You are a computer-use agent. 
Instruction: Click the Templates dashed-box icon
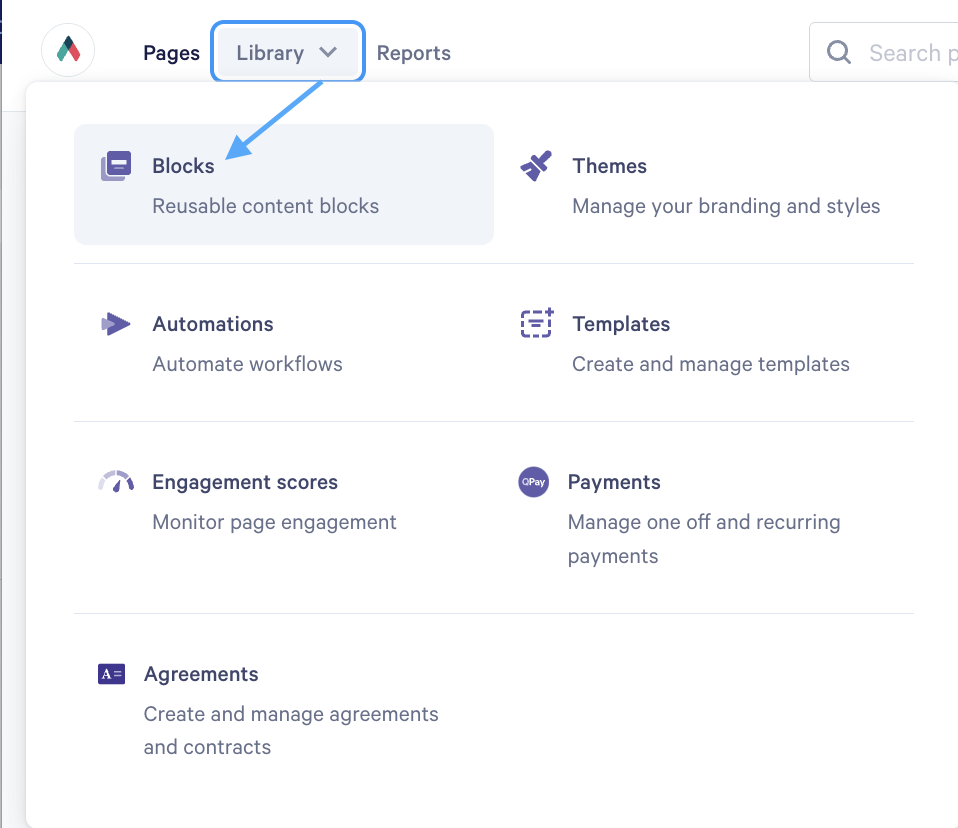click(x=536, y=323)
